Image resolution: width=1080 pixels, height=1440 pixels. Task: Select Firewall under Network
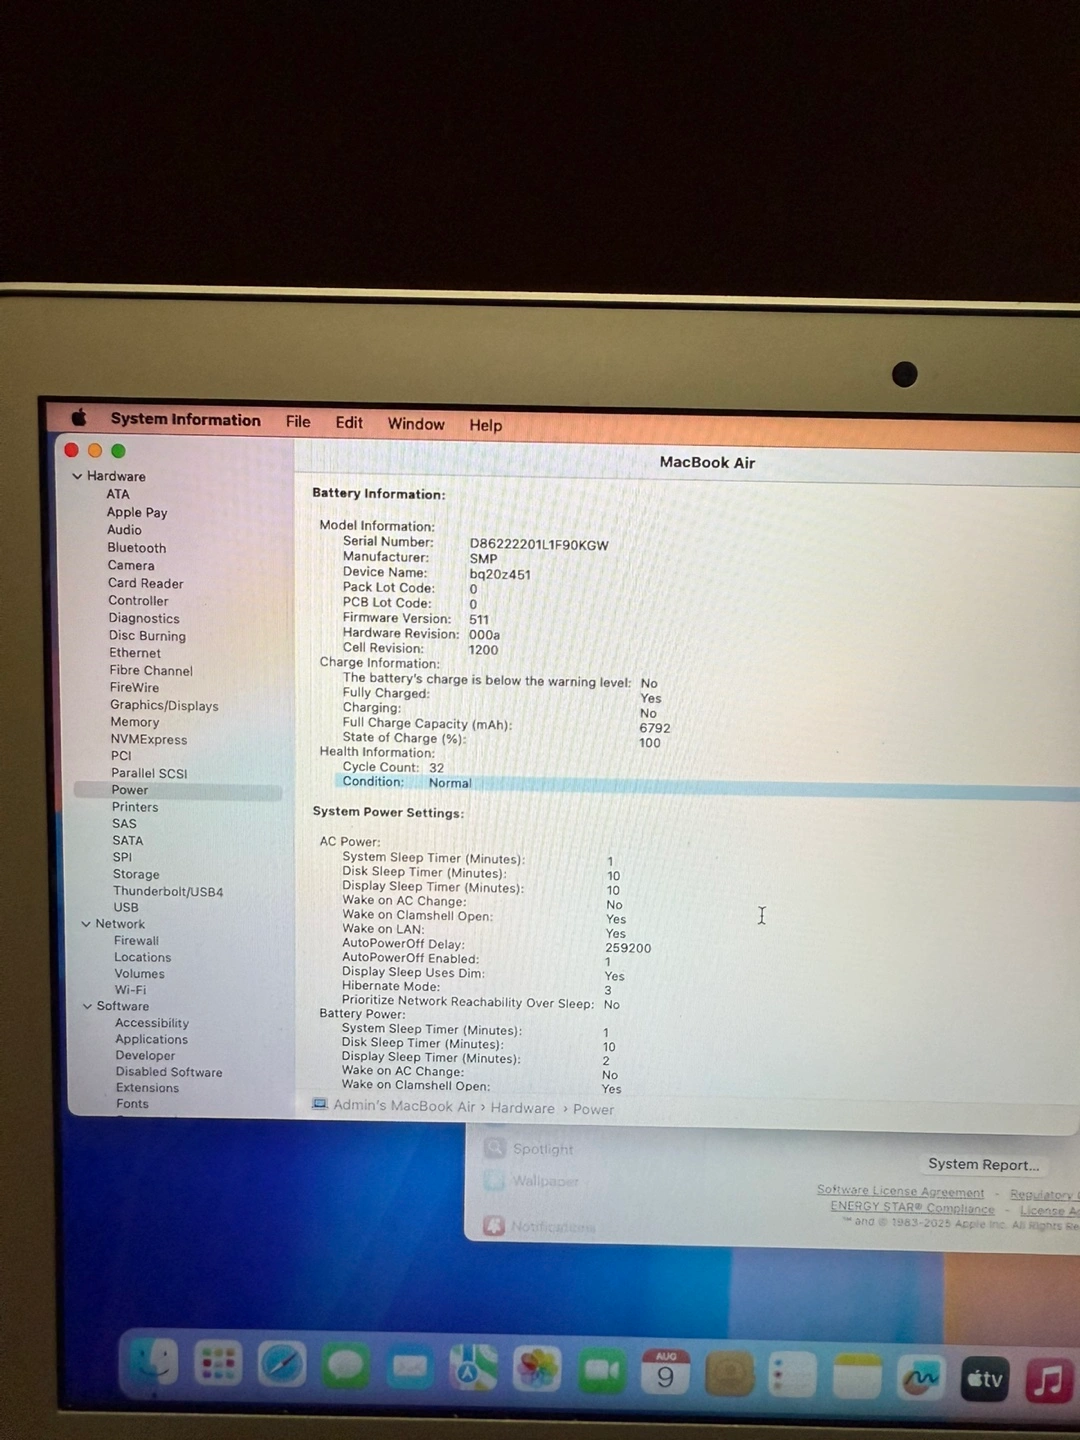(x=136, y=941)
